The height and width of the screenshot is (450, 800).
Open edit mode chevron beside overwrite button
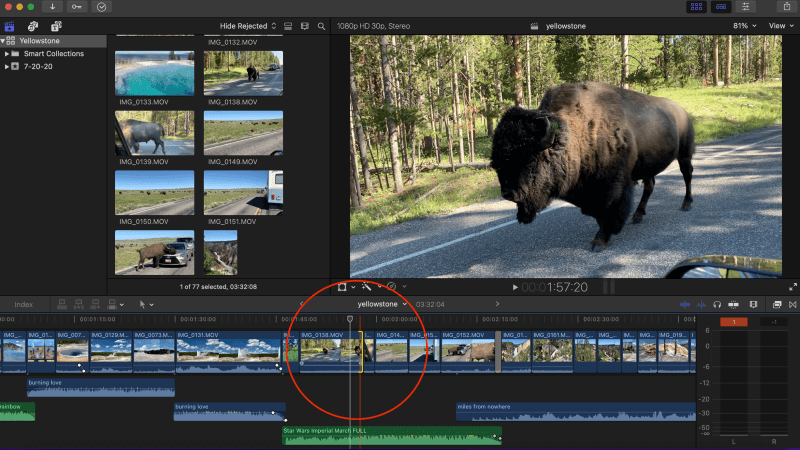pyautogui.click(x=121, y=305)
